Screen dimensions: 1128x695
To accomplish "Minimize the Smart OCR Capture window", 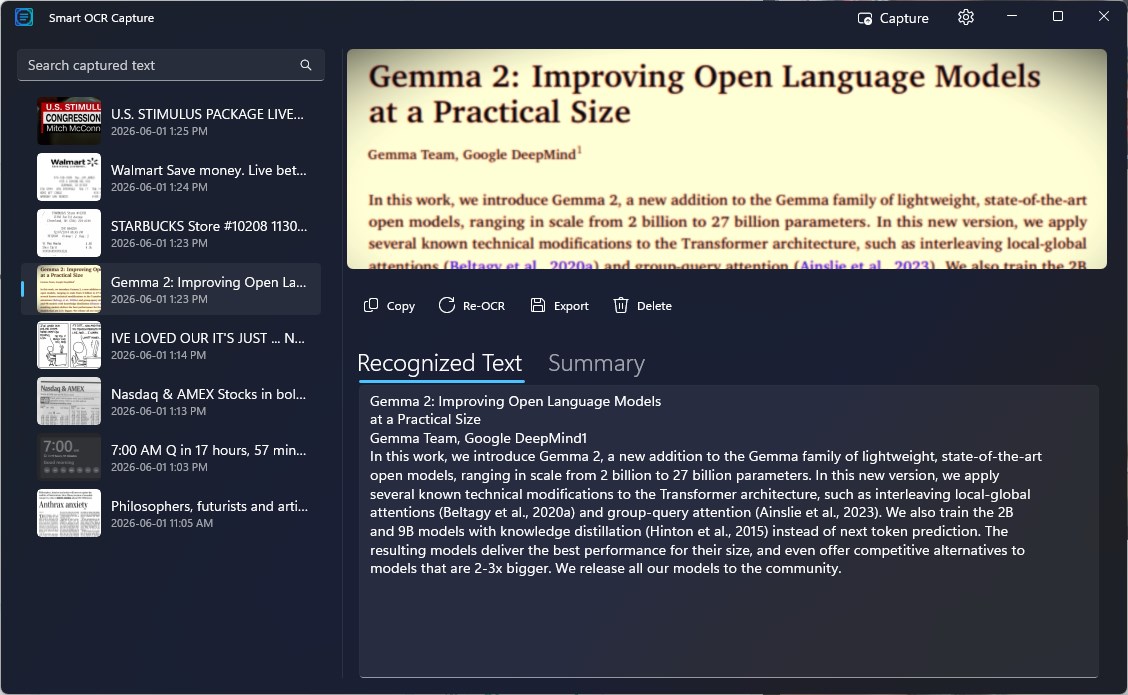I will pos(1011,17).
